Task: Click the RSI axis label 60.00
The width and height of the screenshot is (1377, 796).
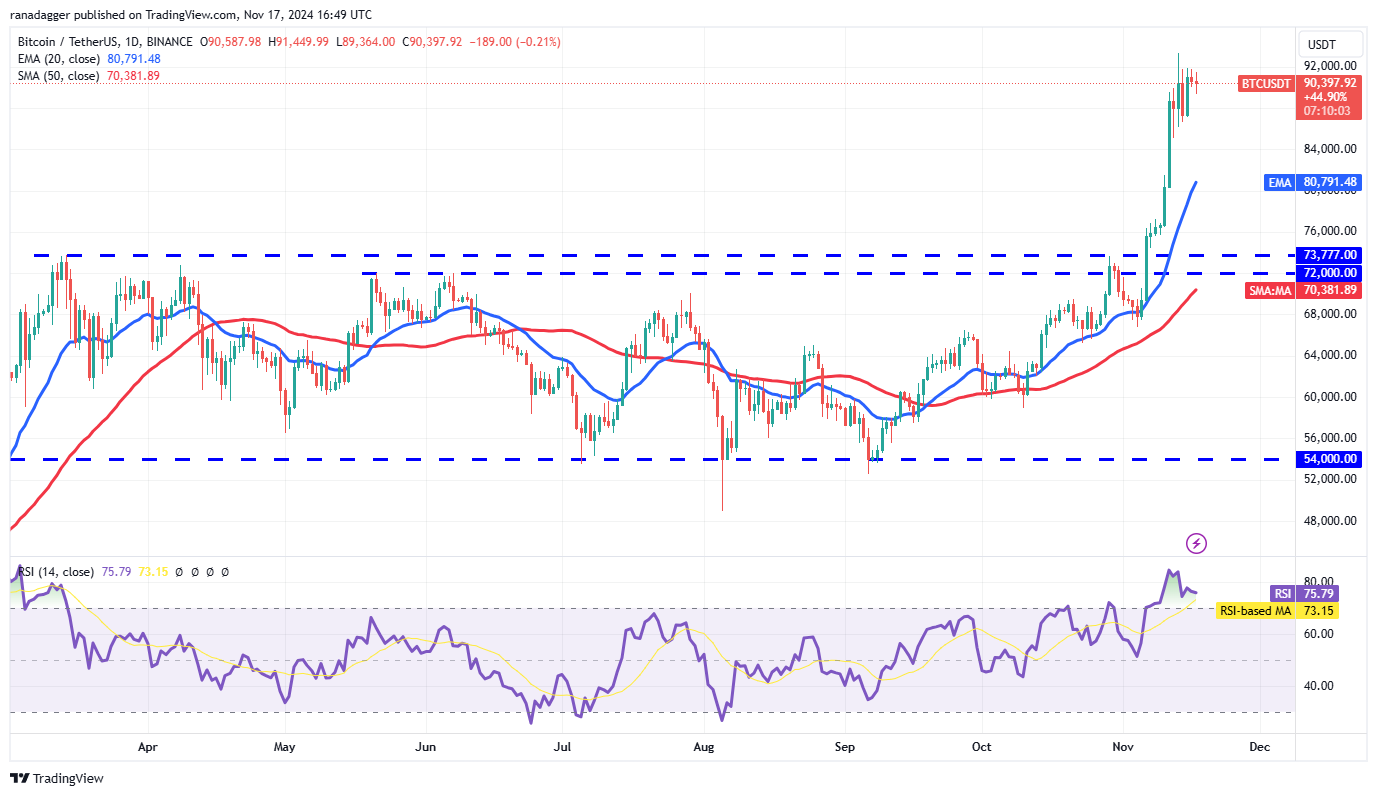Action: (x=1319, y=634)
